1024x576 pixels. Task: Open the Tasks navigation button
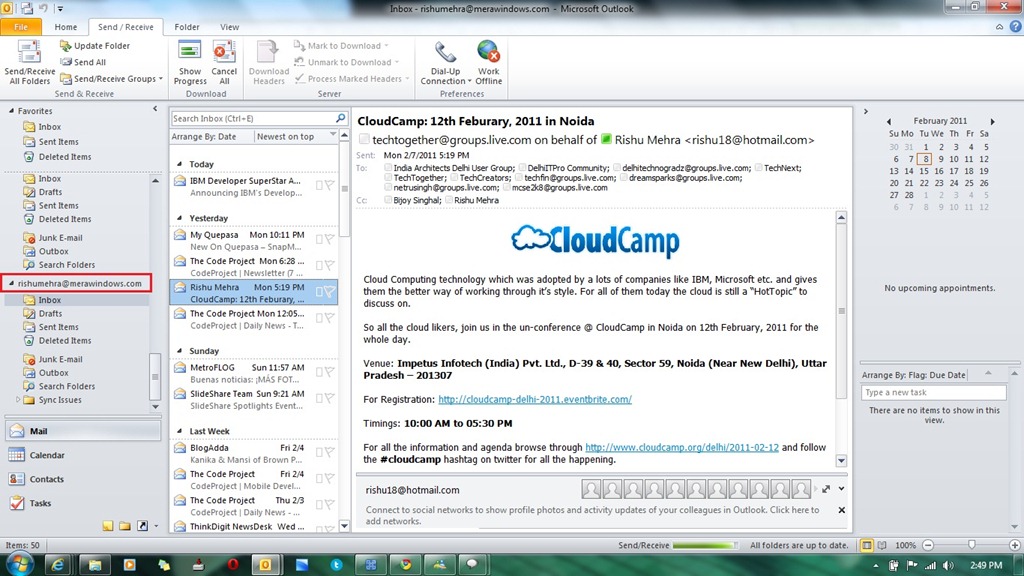[82, 503]
